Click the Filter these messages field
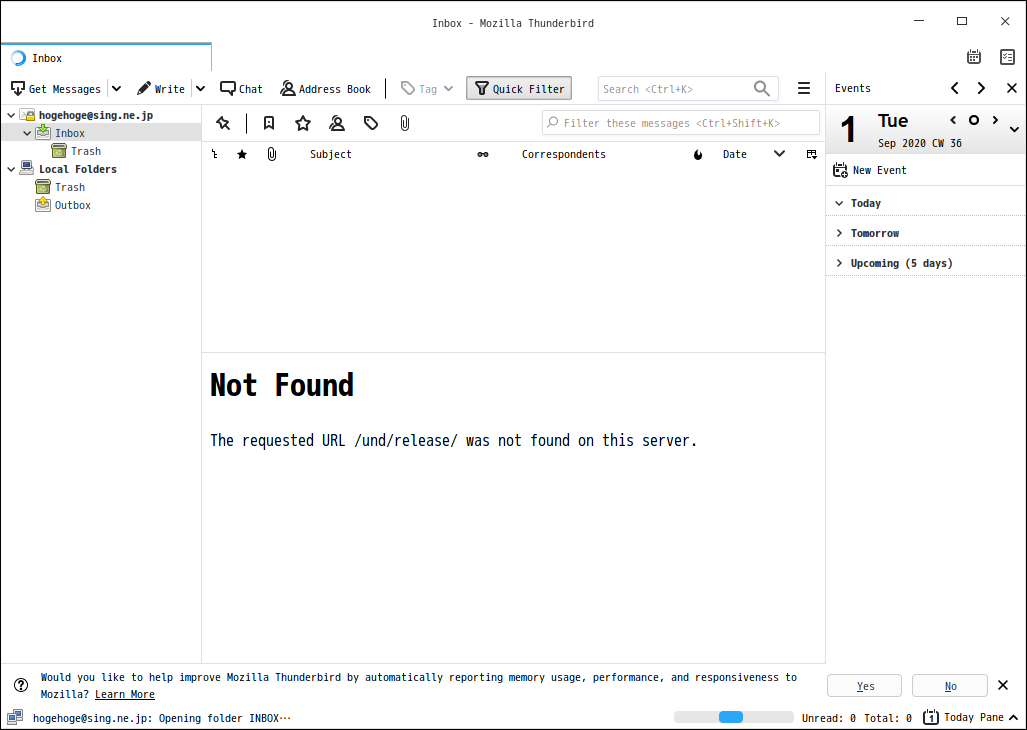The height and width of the screenshot is (730, 1027). click(681, 123)
